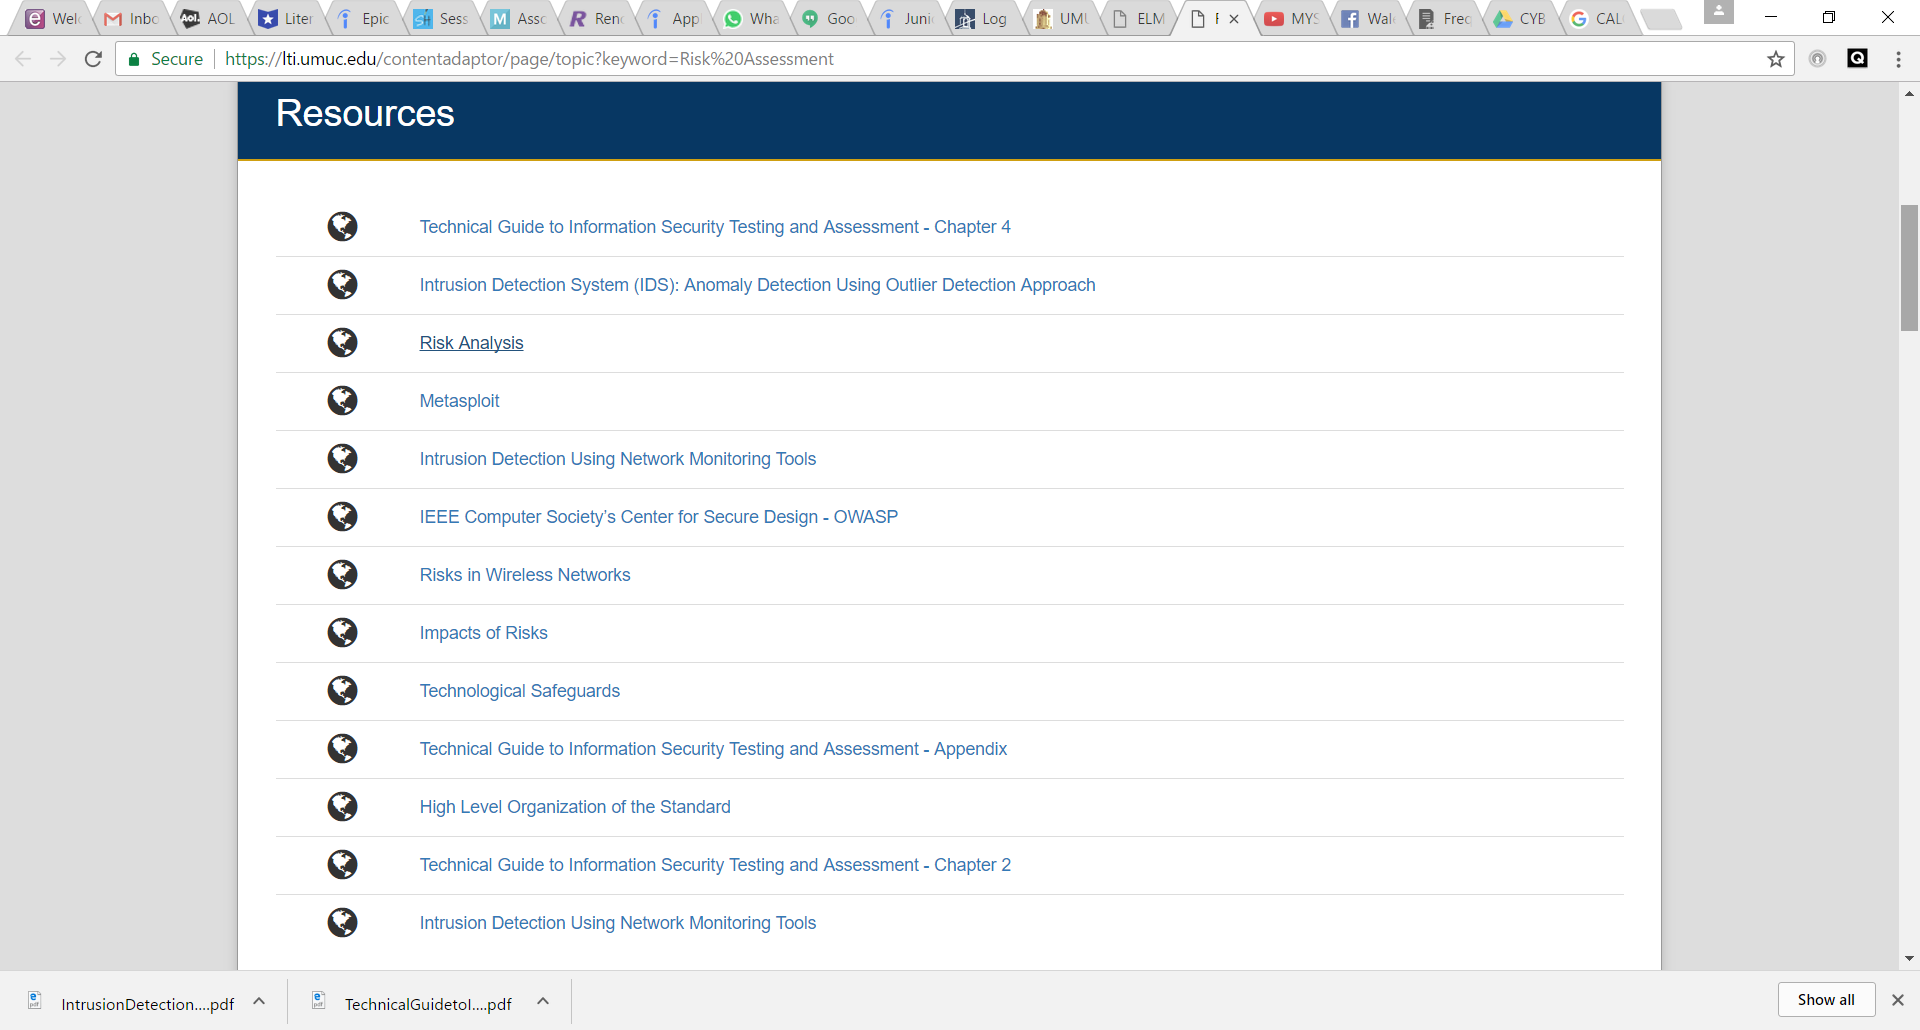The width and height of the screenshot is (1920, 1030).
Task: Open the High Level Organization of the Standard link
Action: 574,807
